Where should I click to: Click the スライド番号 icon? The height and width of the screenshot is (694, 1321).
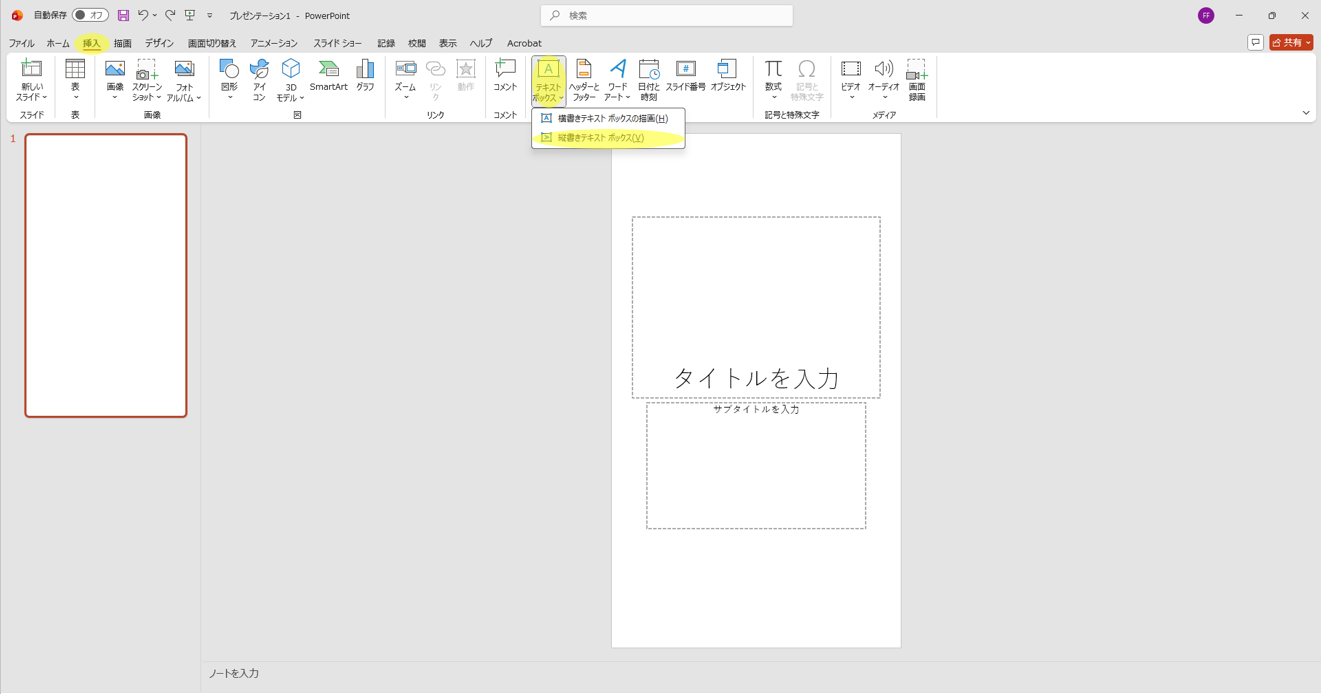(686, 76)
